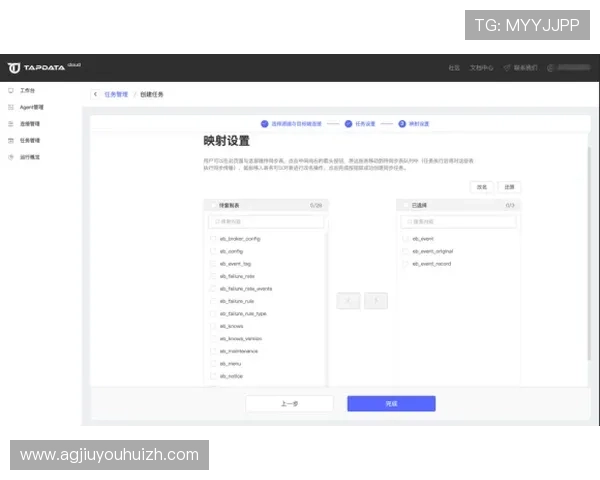The image size is (600, 480).
Task: Click the 改名 button
Action: [x=481, y=187]
